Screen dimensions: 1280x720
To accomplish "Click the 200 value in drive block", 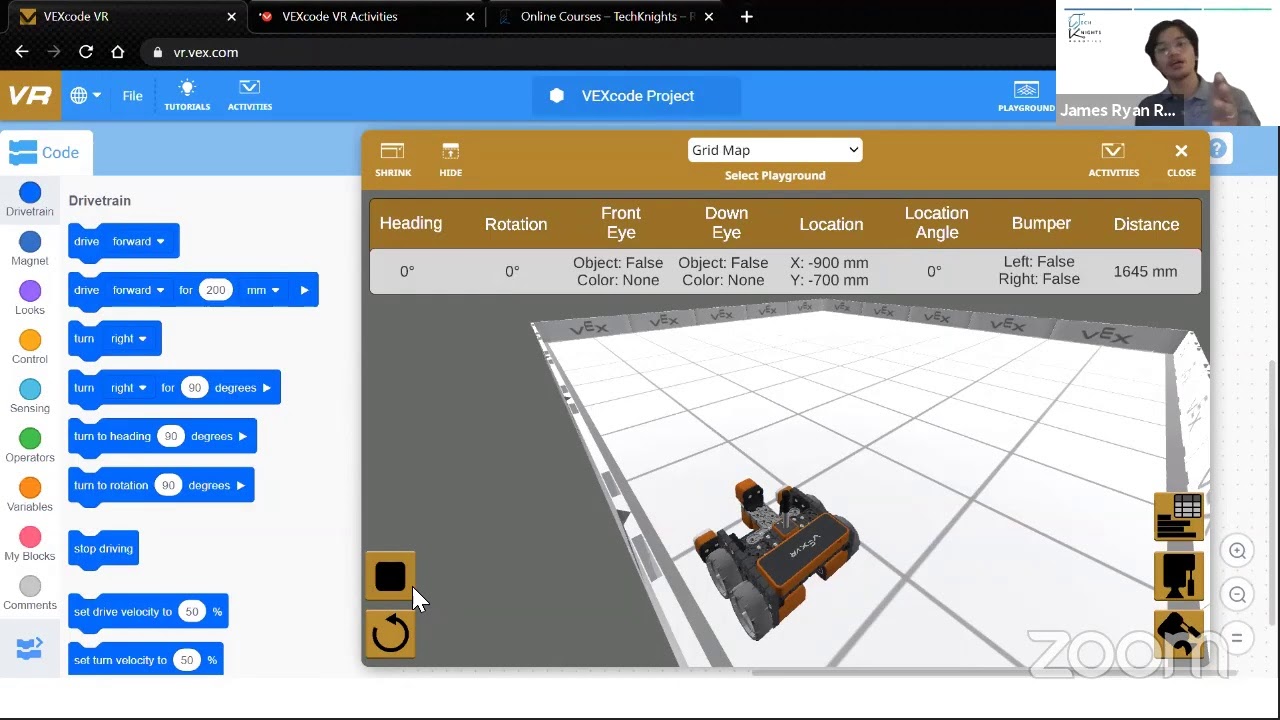I will click(215, 290).
